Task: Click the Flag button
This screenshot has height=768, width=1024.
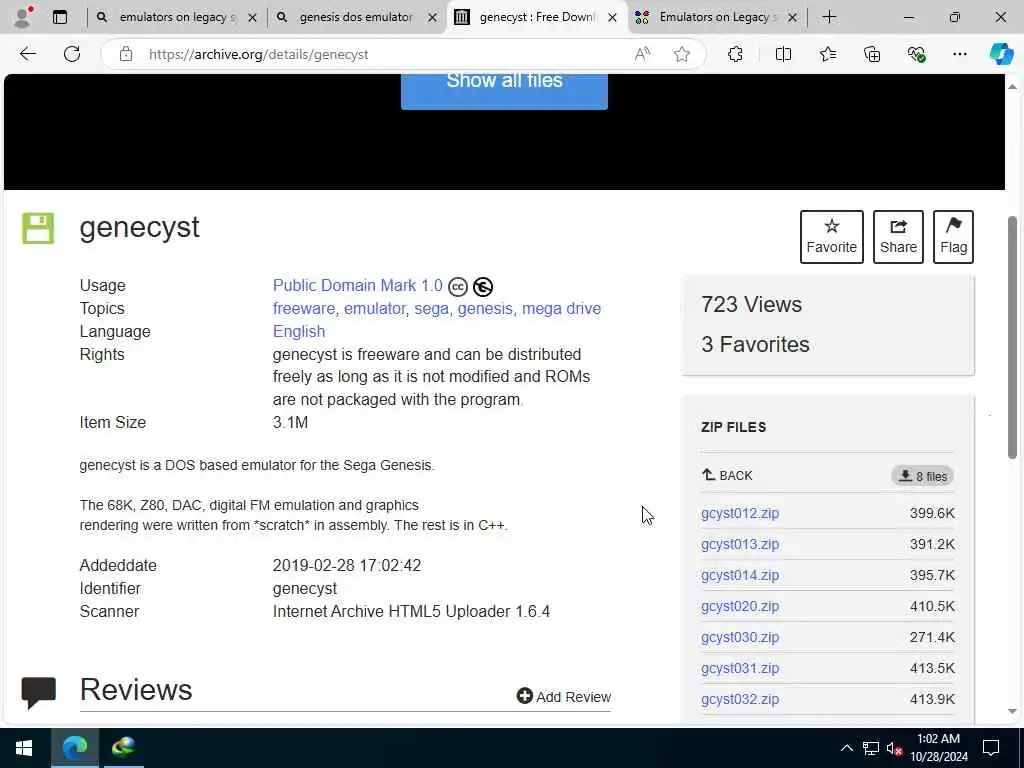Action: (x=953, y=236)
